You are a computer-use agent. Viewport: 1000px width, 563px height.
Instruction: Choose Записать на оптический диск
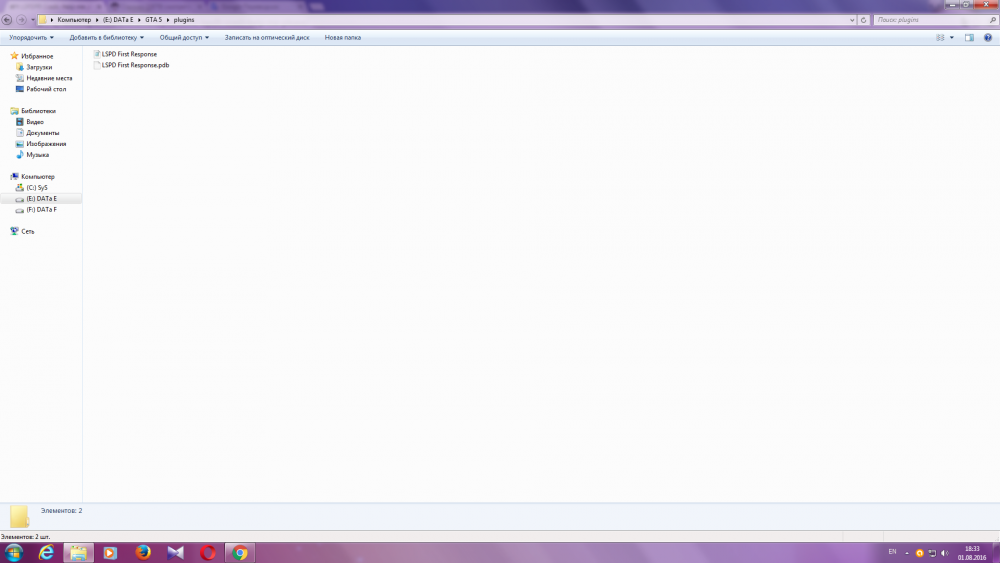point(267,38)
